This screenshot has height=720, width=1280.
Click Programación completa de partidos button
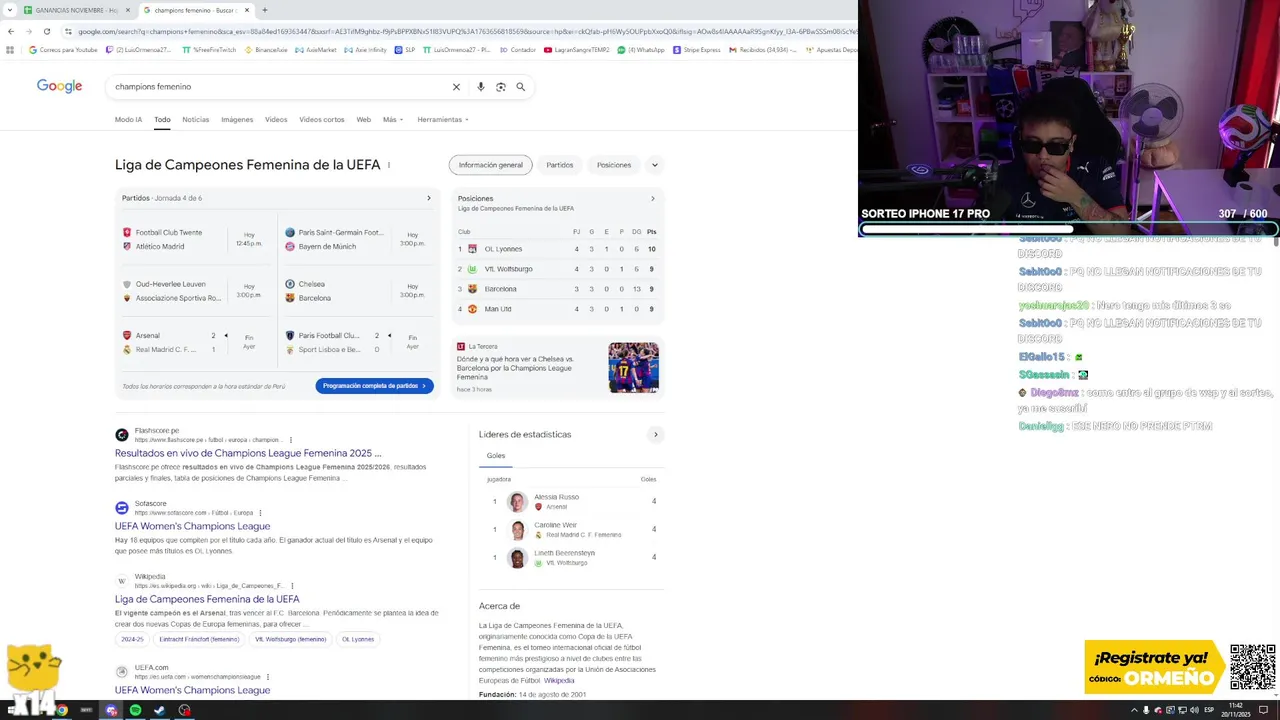tap(374, 386)
